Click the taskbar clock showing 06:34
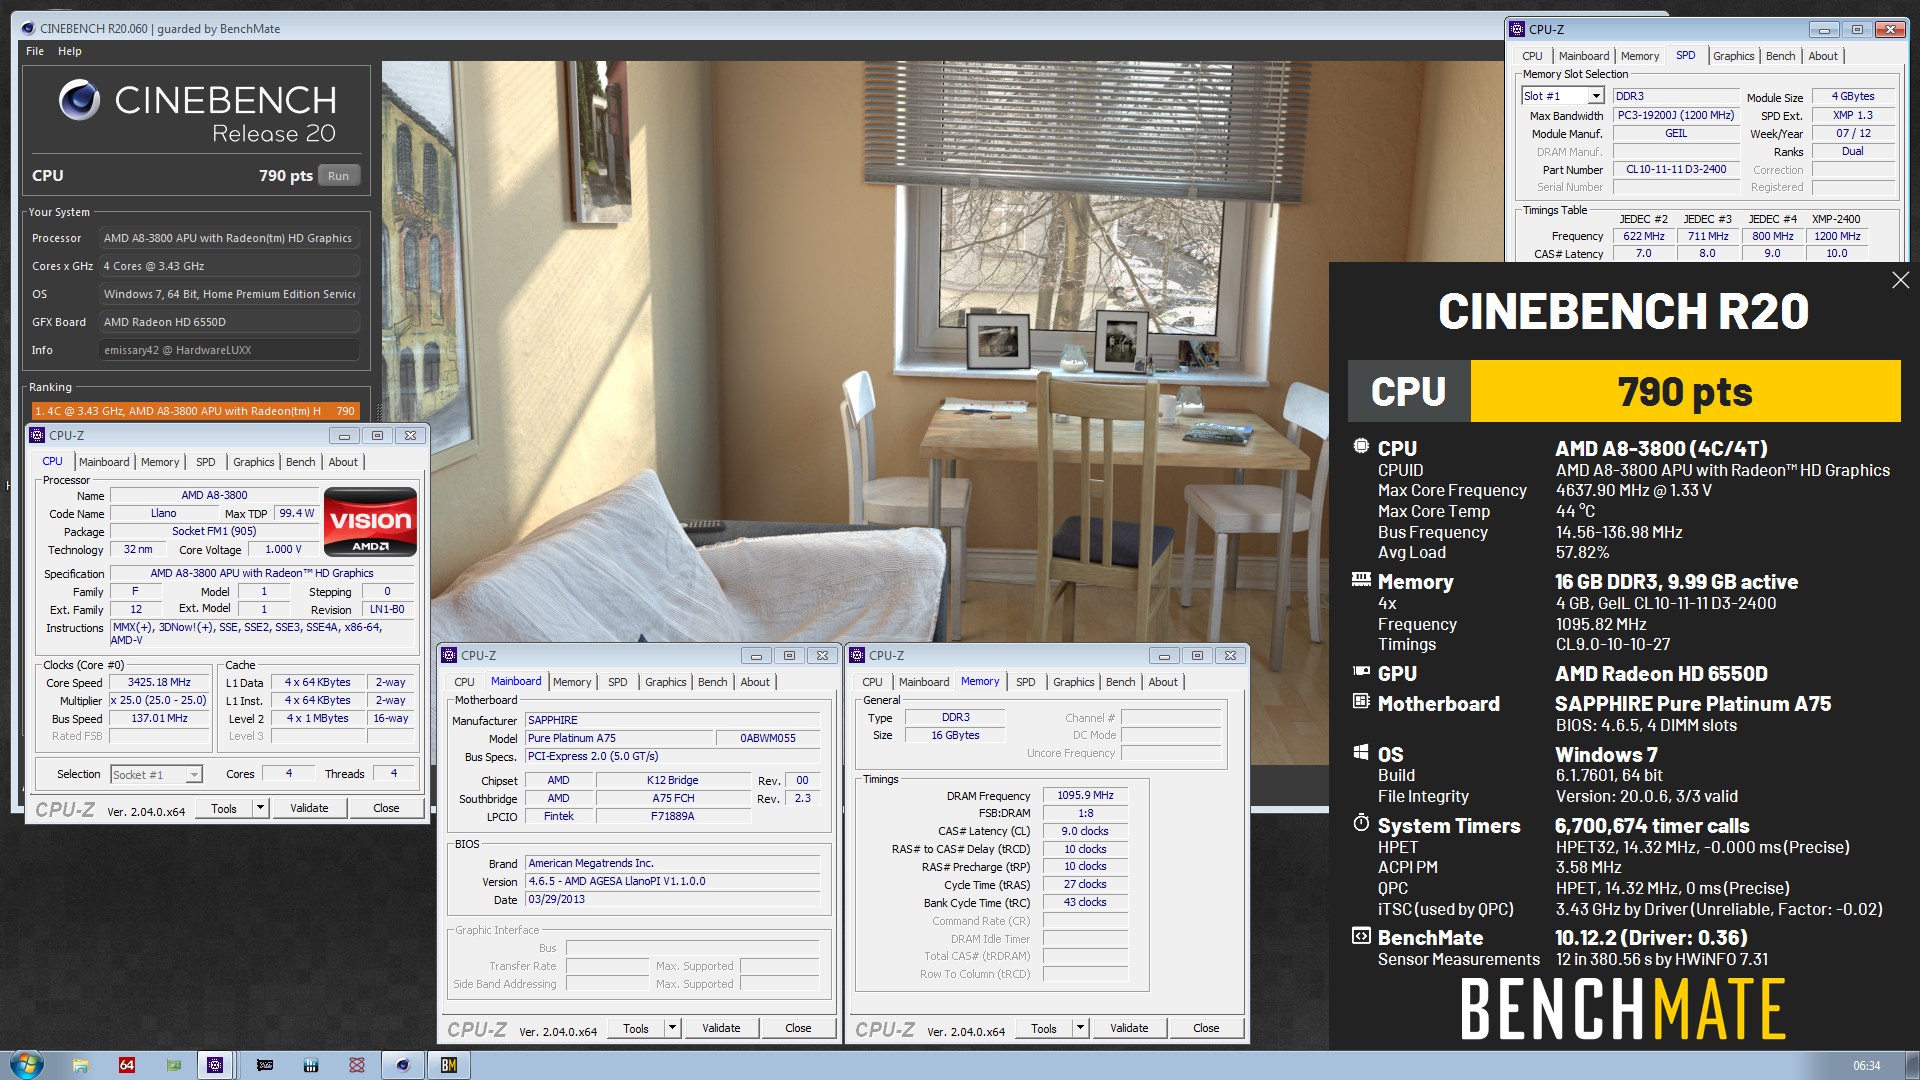 click(1866, 1066)
